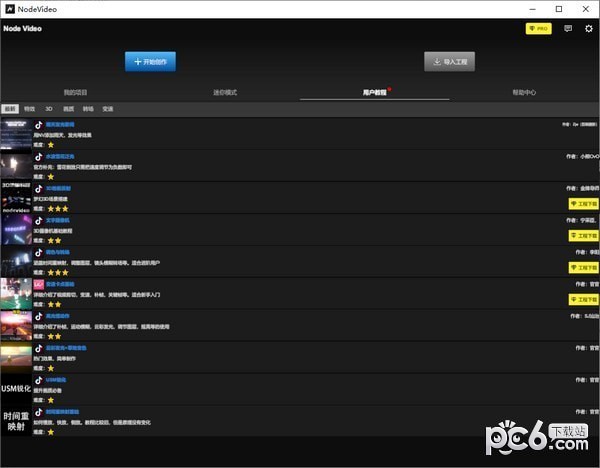Viewport: 600px width, 468px height.
Task: Click TikTok icon in the 用NV添加 row
Action: [39, 125]
